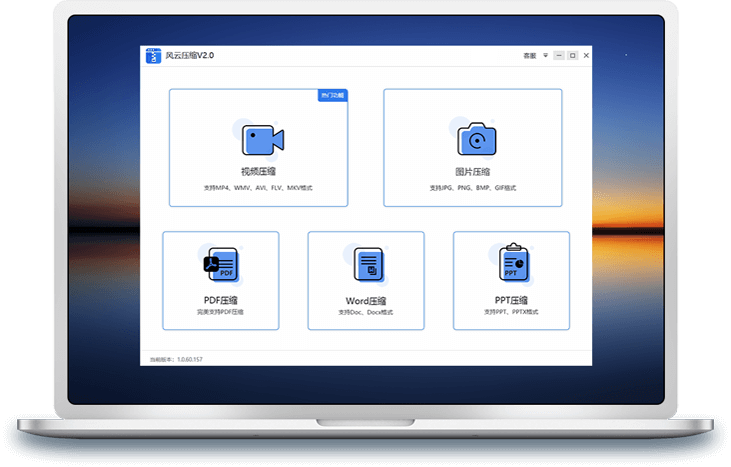The width and height of the screenshot is (731, 467).
Task: Open the PDF压缩 text label
Action: coord(220,300)
